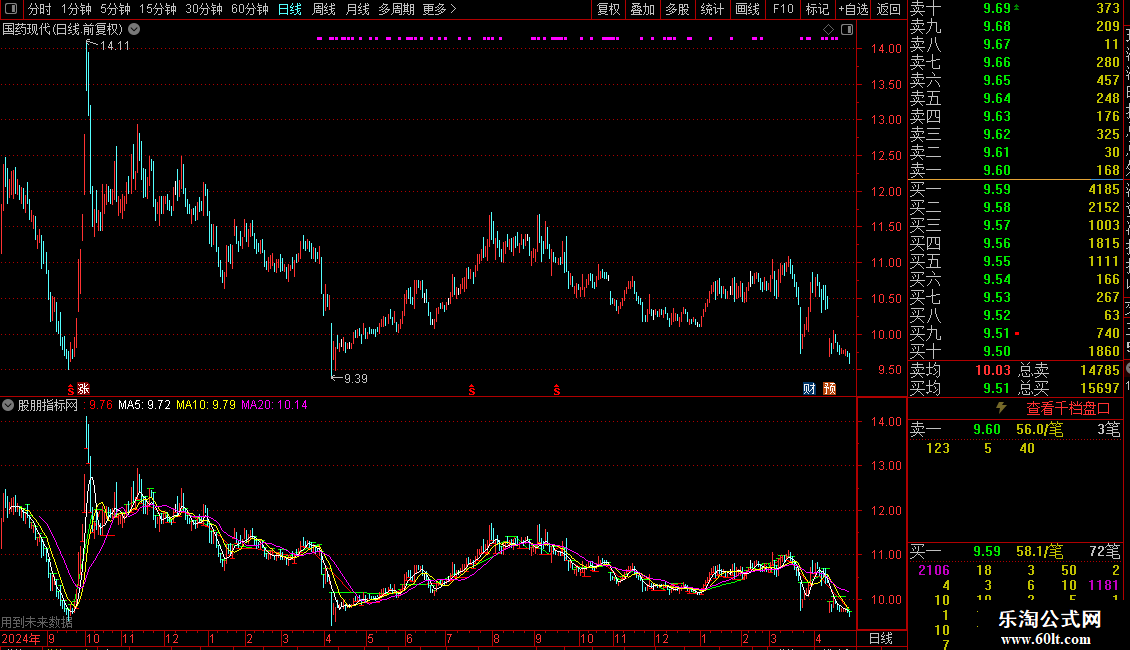Switch to the 分时 intraday view
1130x650 pixels.
tap(40, 9)
